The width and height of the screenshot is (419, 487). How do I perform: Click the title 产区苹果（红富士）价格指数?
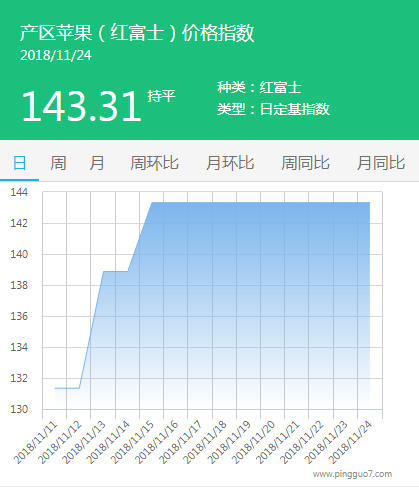[x=137, y=33]
